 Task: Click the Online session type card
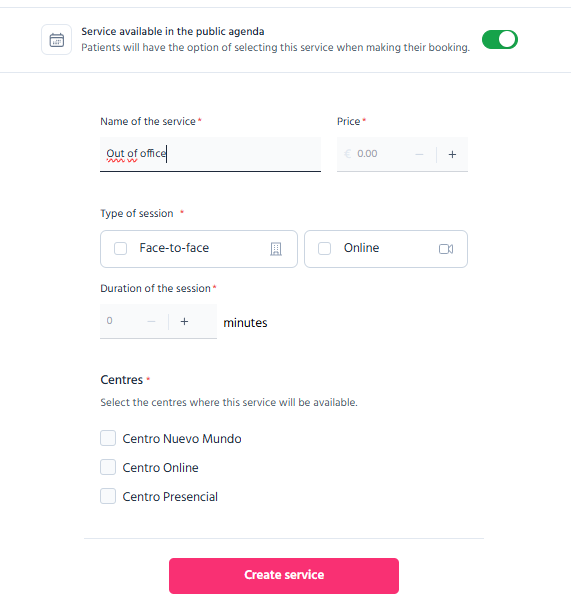click(x=386, y=249)
